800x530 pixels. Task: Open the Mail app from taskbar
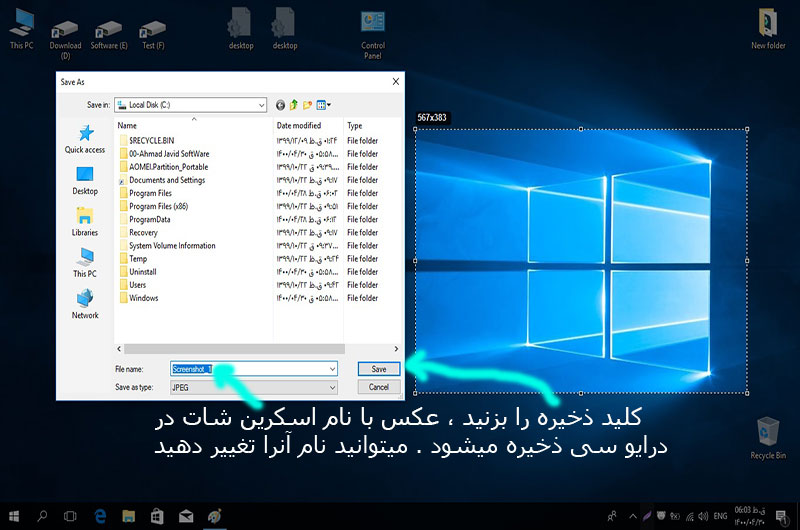[x=186, y=516]
